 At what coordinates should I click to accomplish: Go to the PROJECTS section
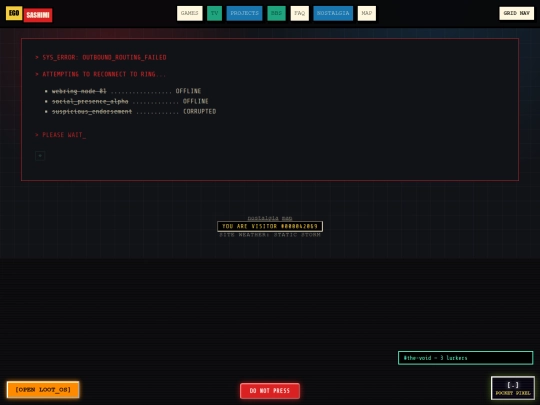[x=244, y=13]
